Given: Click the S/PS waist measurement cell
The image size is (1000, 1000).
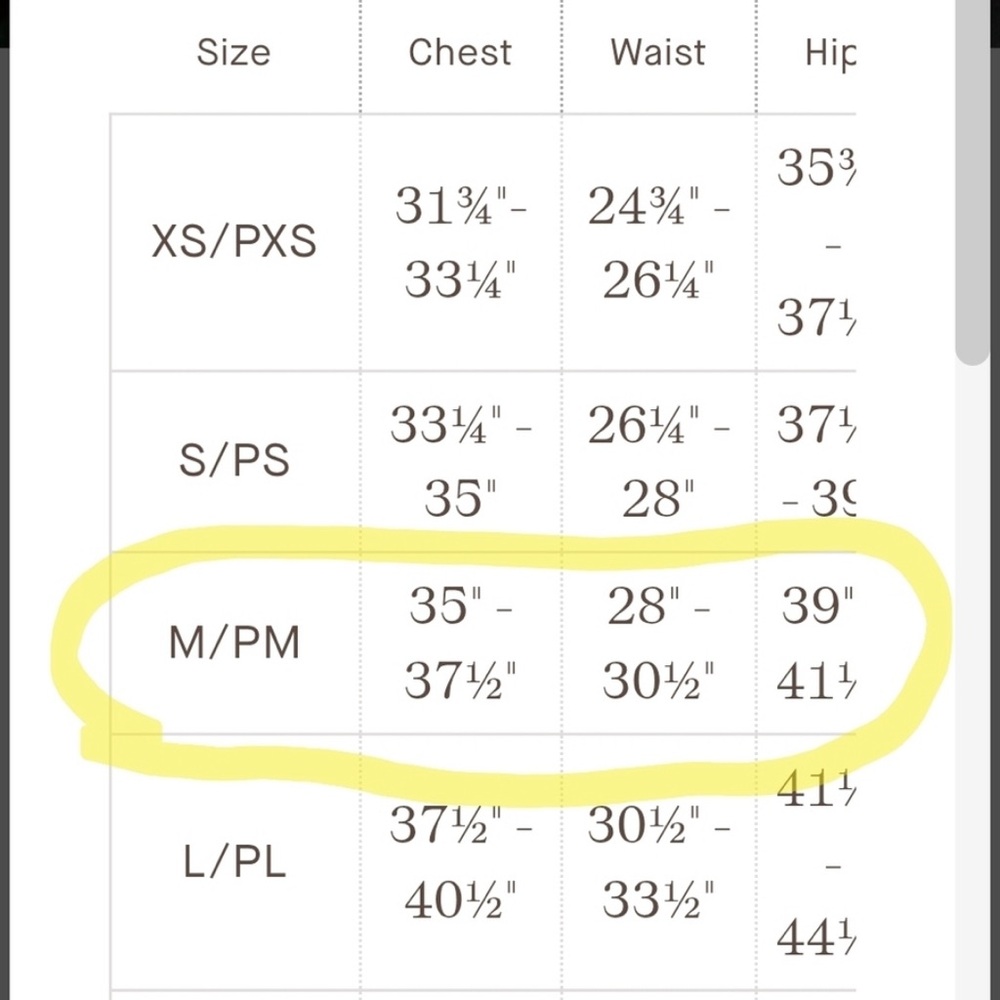Looking at the screenshot, I should 659,461.
